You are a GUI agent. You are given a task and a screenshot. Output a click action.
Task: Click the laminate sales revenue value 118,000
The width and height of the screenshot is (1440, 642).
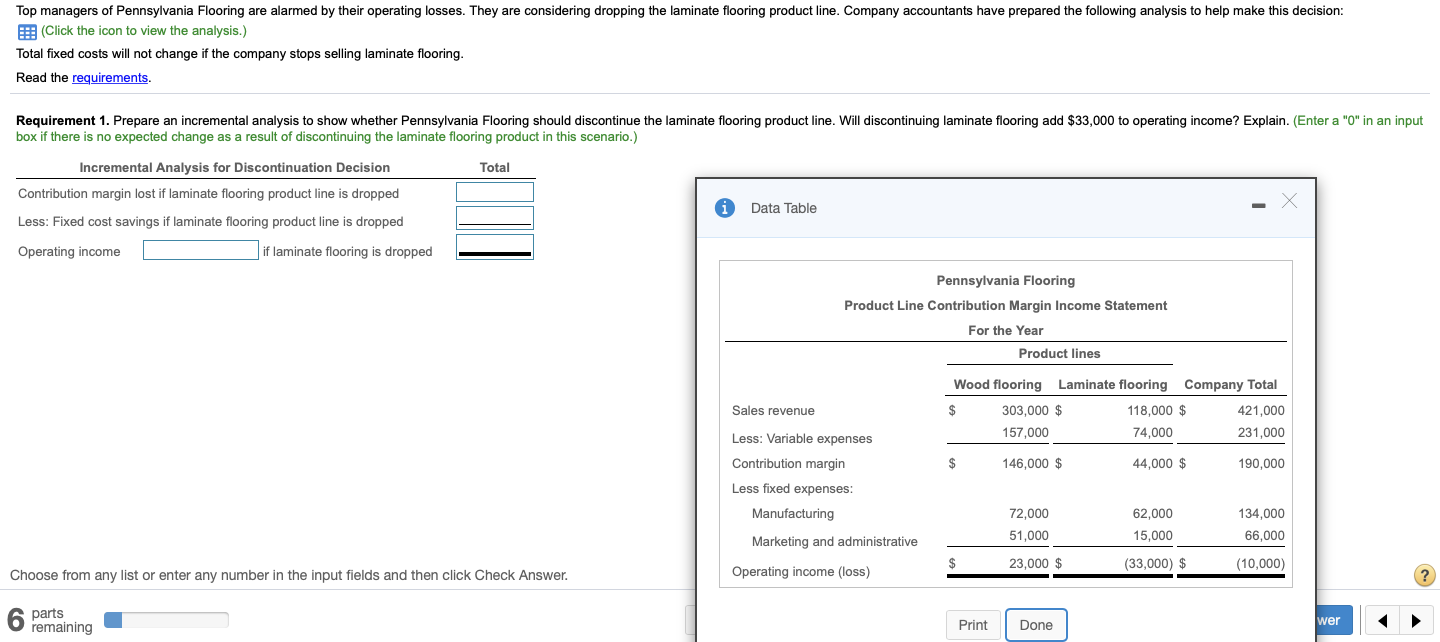pyautogui.click(x=1150, y=410)
